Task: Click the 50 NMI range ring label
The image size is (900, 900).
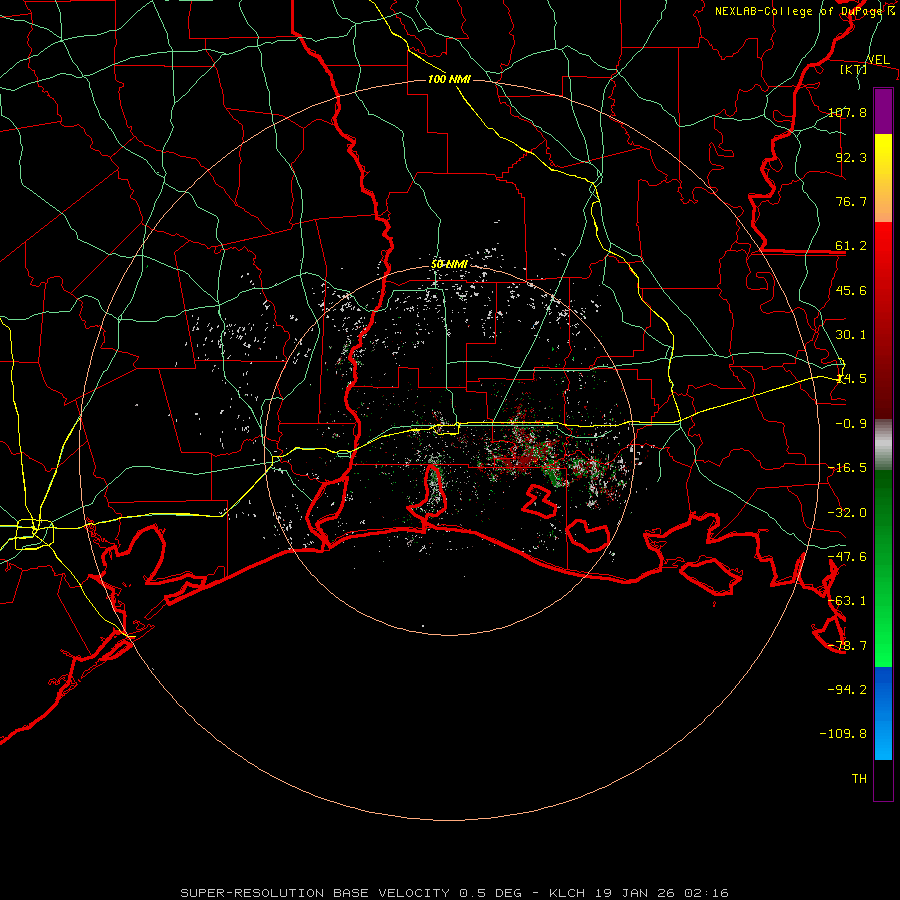Action: coord(449,265)
